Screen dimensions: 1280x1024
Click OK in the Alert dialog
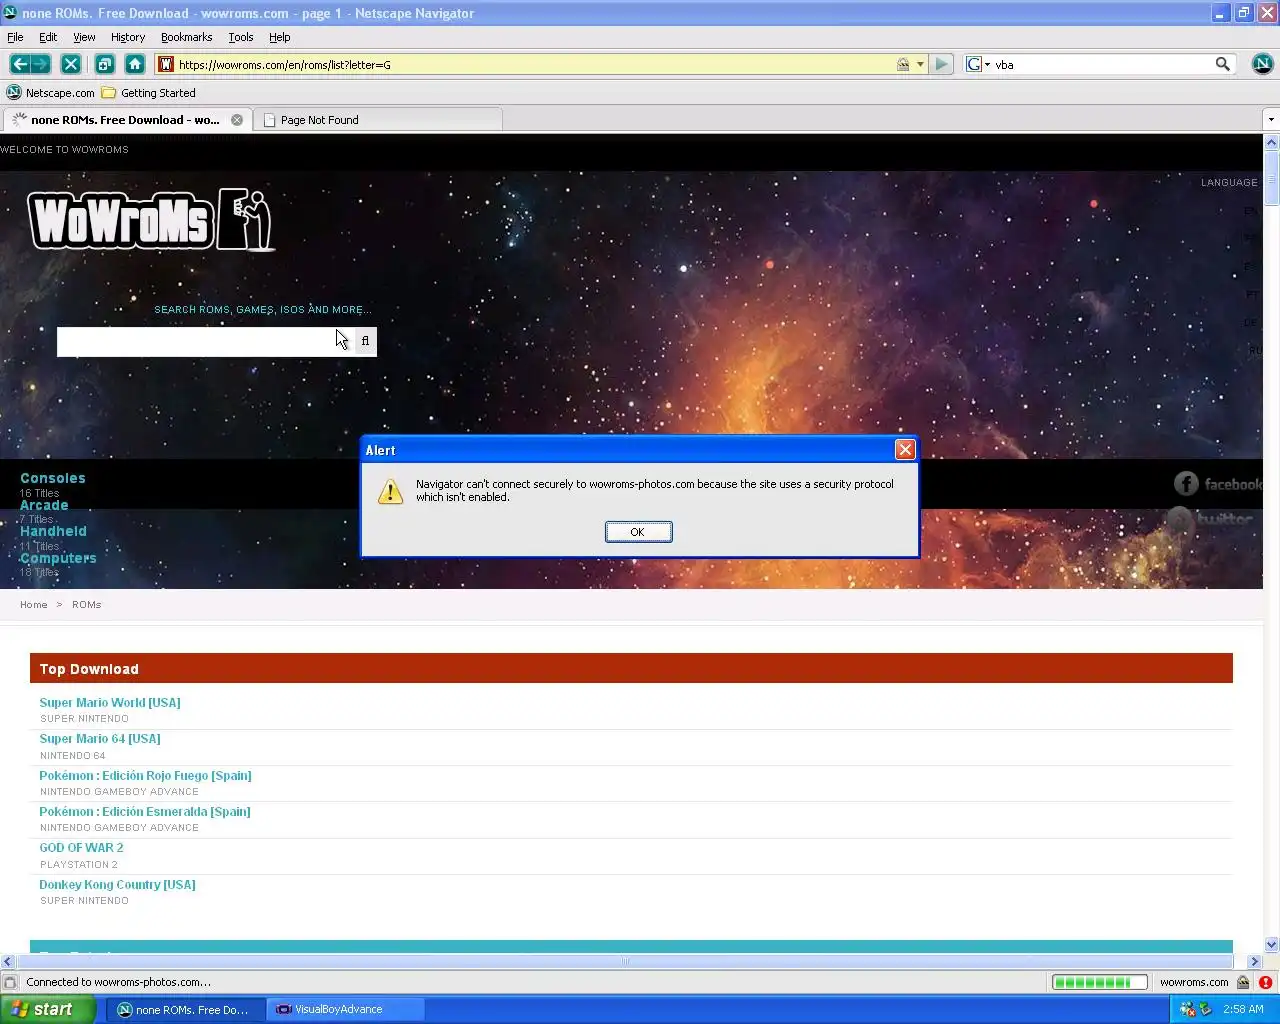[x=638, y=532]
